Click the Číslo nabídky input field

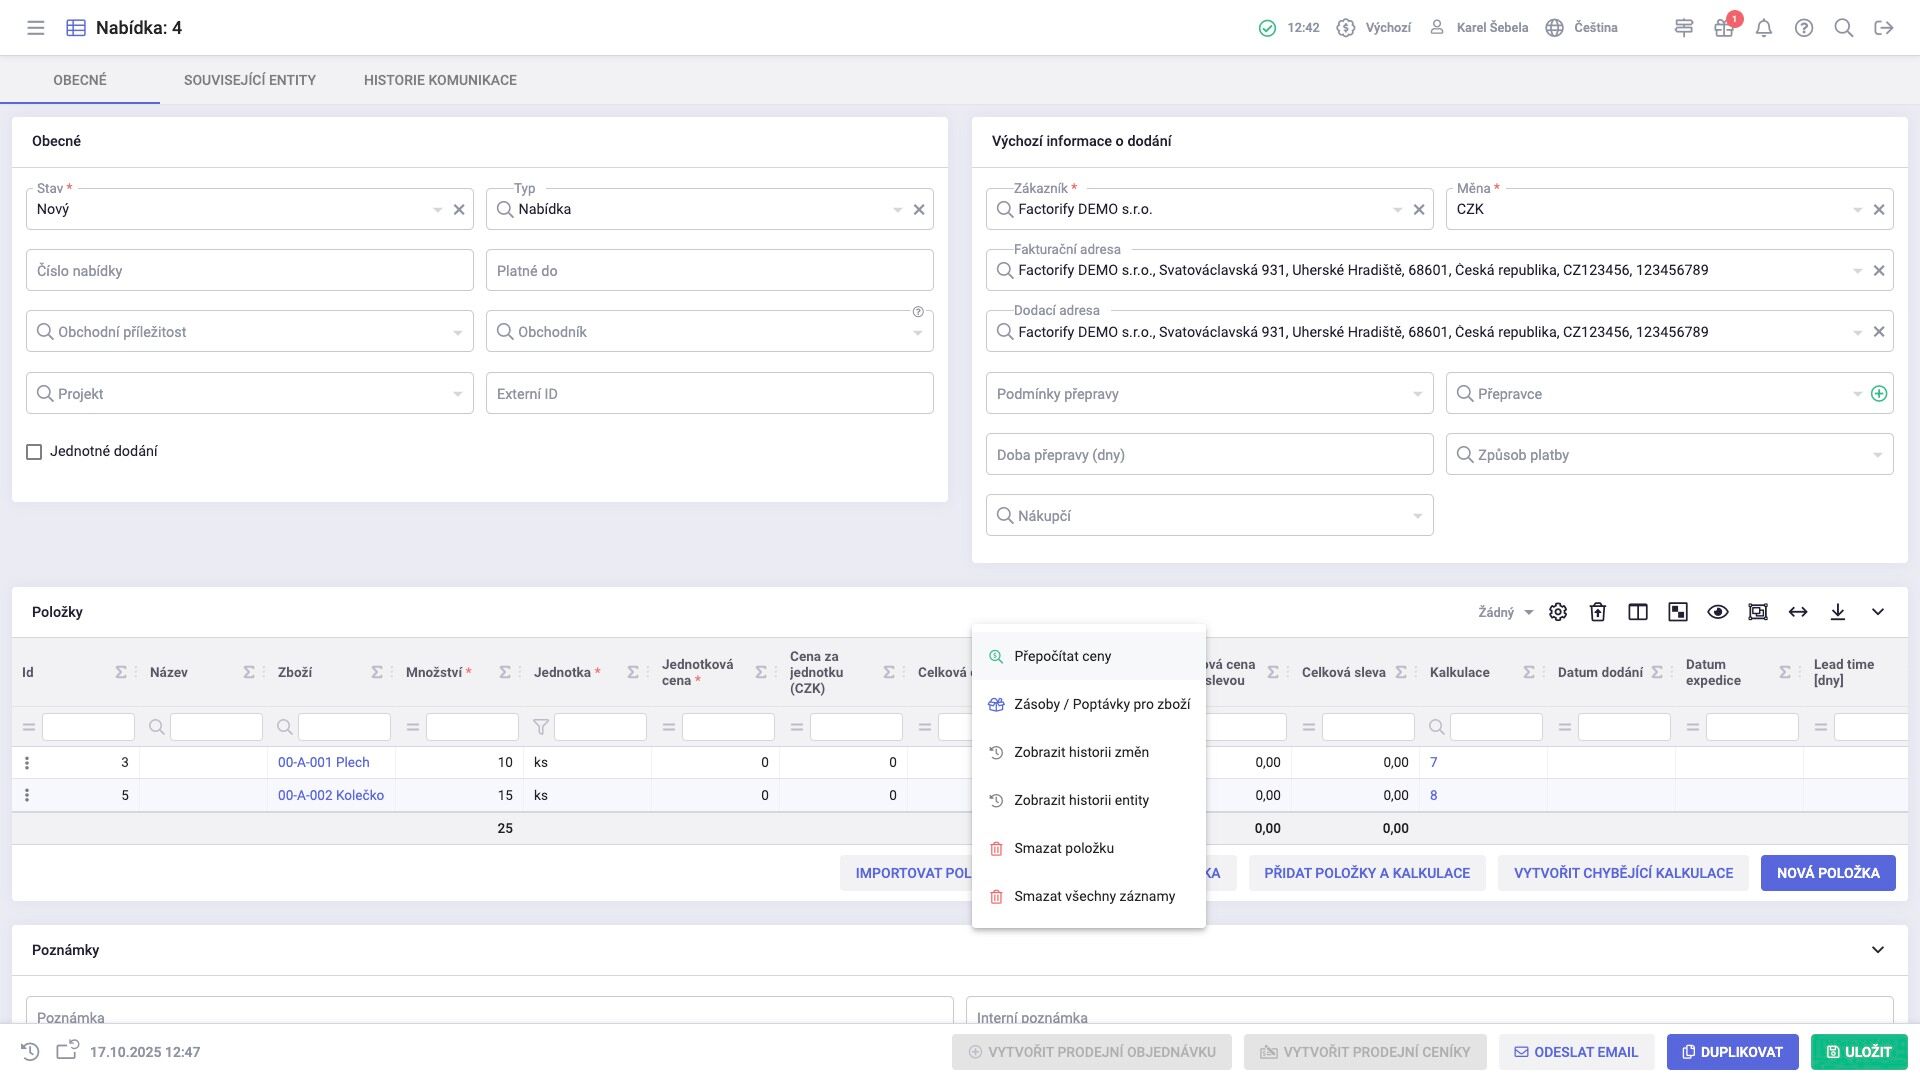point(249,271)
